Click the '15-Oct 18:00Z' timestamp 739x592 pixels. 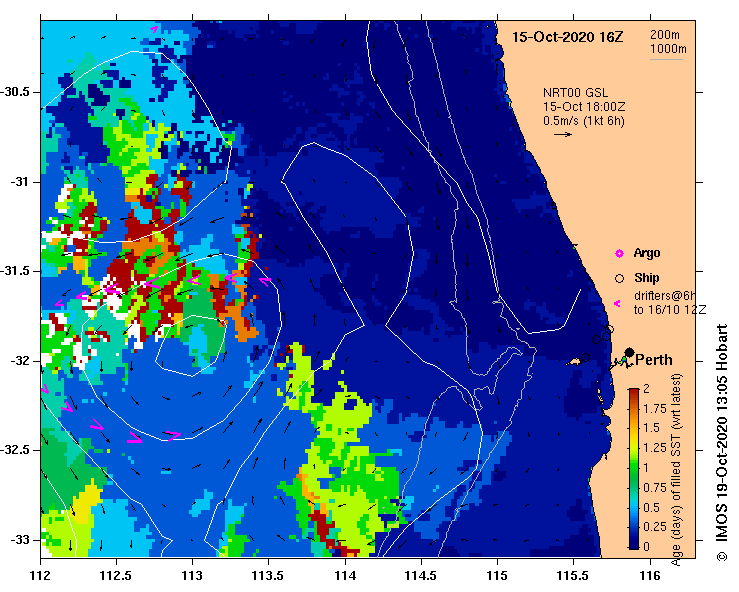[584, 107]
